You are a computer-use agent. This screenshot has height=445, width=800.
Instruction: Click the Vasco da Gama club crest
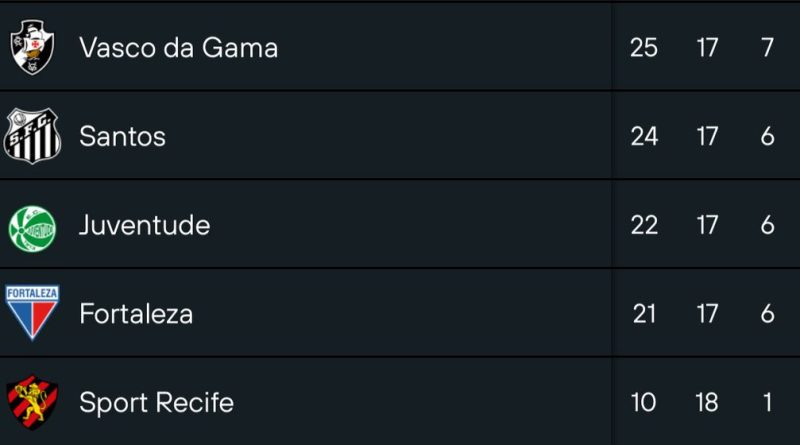click(33, 47)
